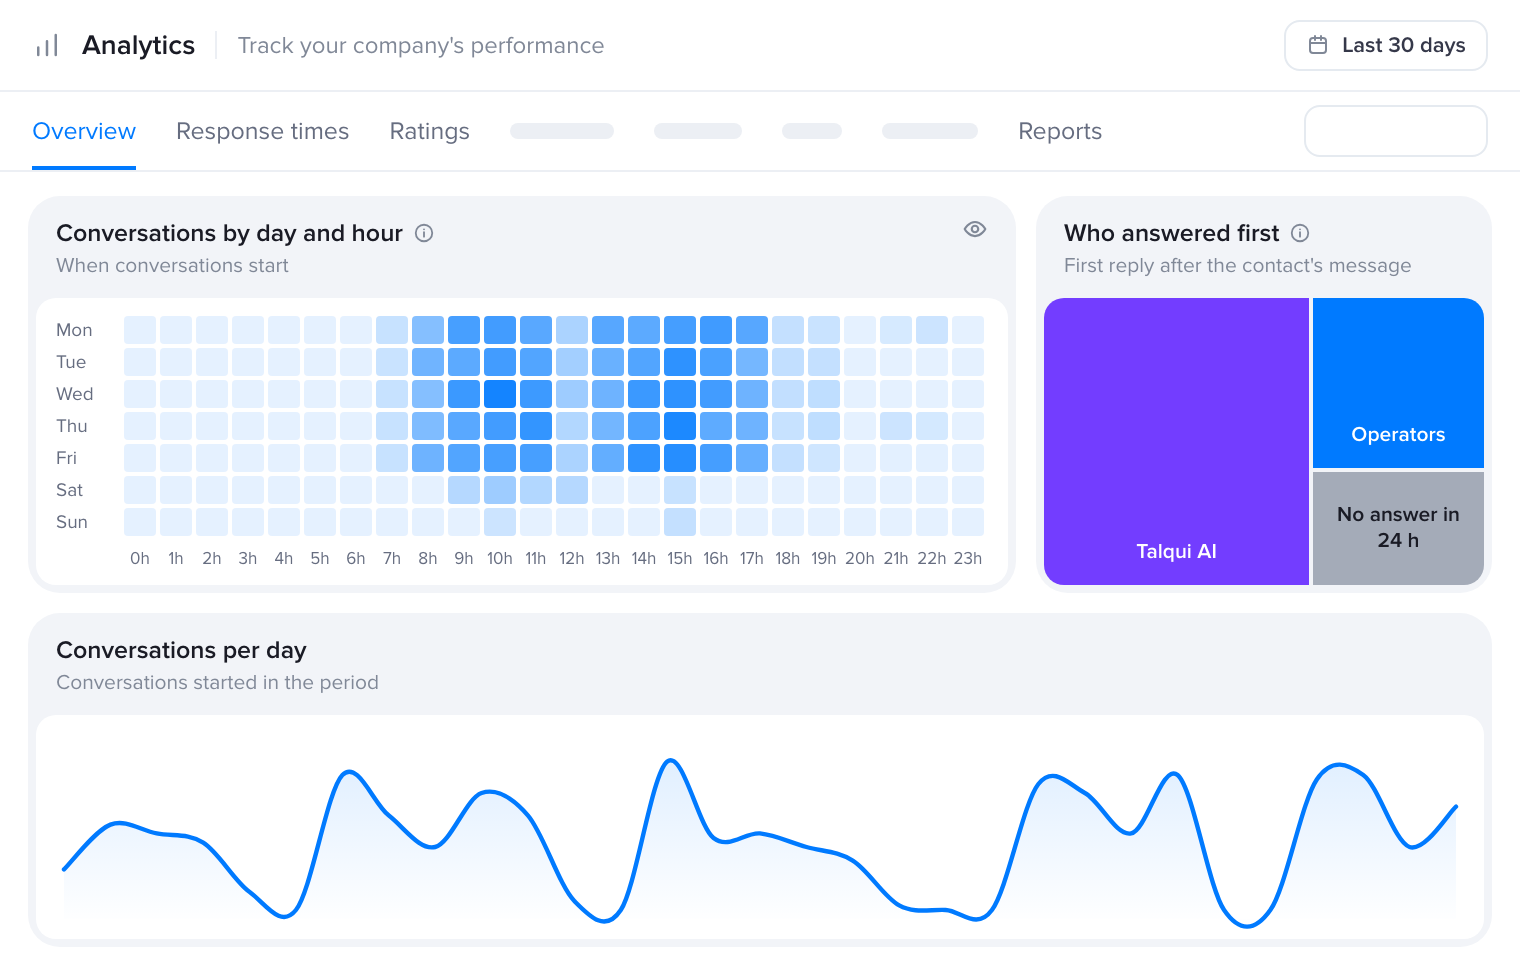Image resolution: width=1520 pixels, height=960 pixels.
Task: Click the Conversations per day heading
Action: [x=181, y=650]
